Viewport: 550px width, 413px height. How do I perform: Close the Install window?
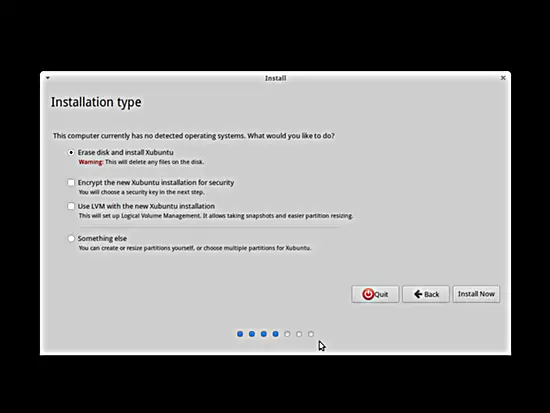click(x=503, y=78)
